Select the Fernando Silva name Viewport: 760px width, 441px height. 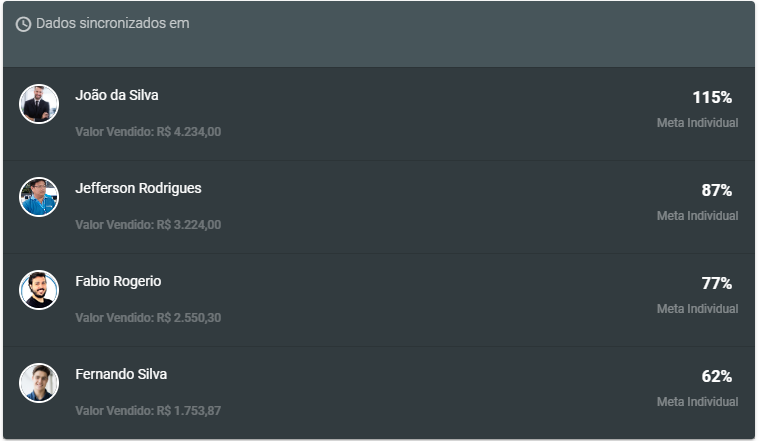click(x=121, y=374)
